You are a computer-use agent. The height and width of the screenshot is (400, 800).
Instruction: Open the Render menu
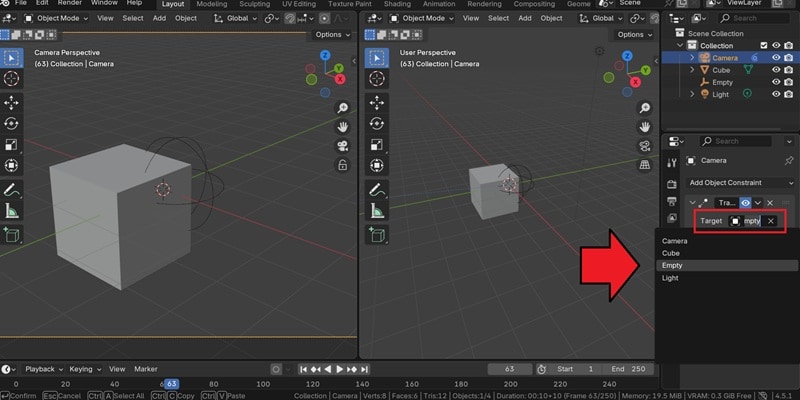69,3
